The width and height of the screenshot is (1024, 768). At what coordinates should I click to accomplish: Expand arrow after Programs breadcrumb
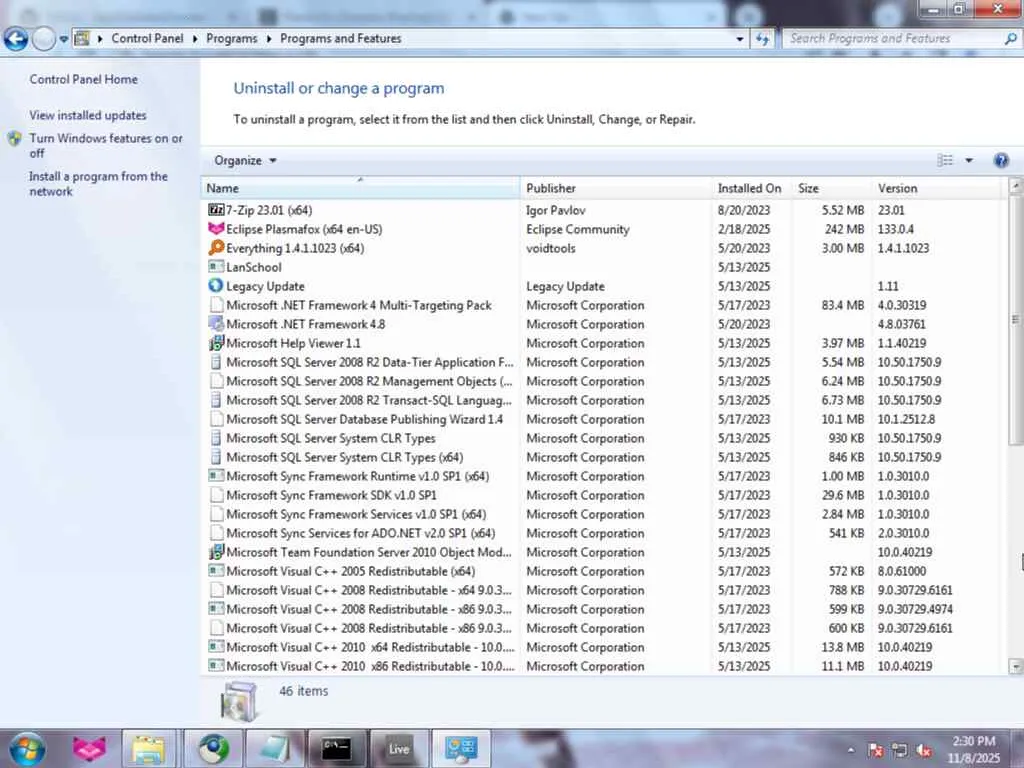tap(268, 39)
